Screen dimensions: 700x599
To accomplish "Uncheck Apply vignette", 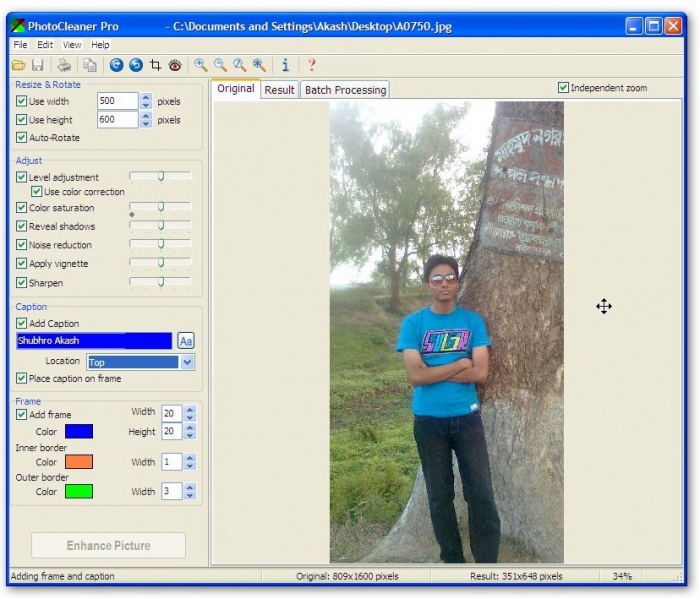I will [21, 263].
